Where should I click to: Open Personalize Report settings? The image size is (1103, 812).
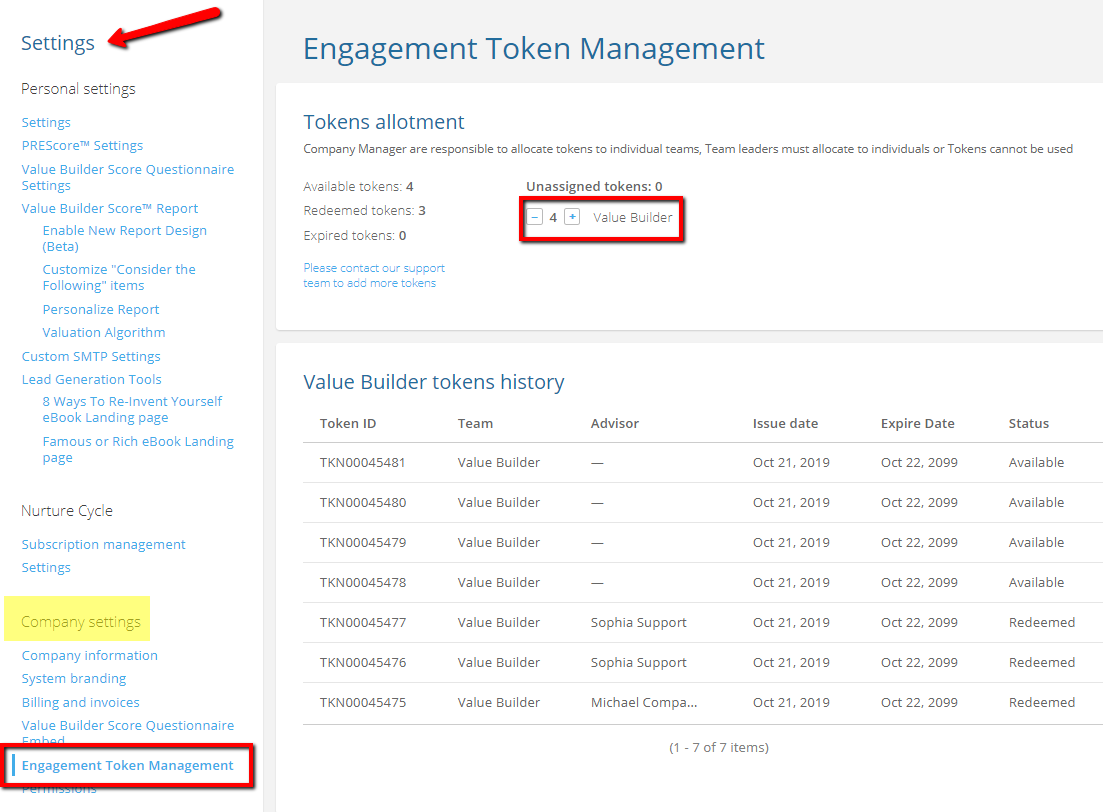click(x=100, y=309)
